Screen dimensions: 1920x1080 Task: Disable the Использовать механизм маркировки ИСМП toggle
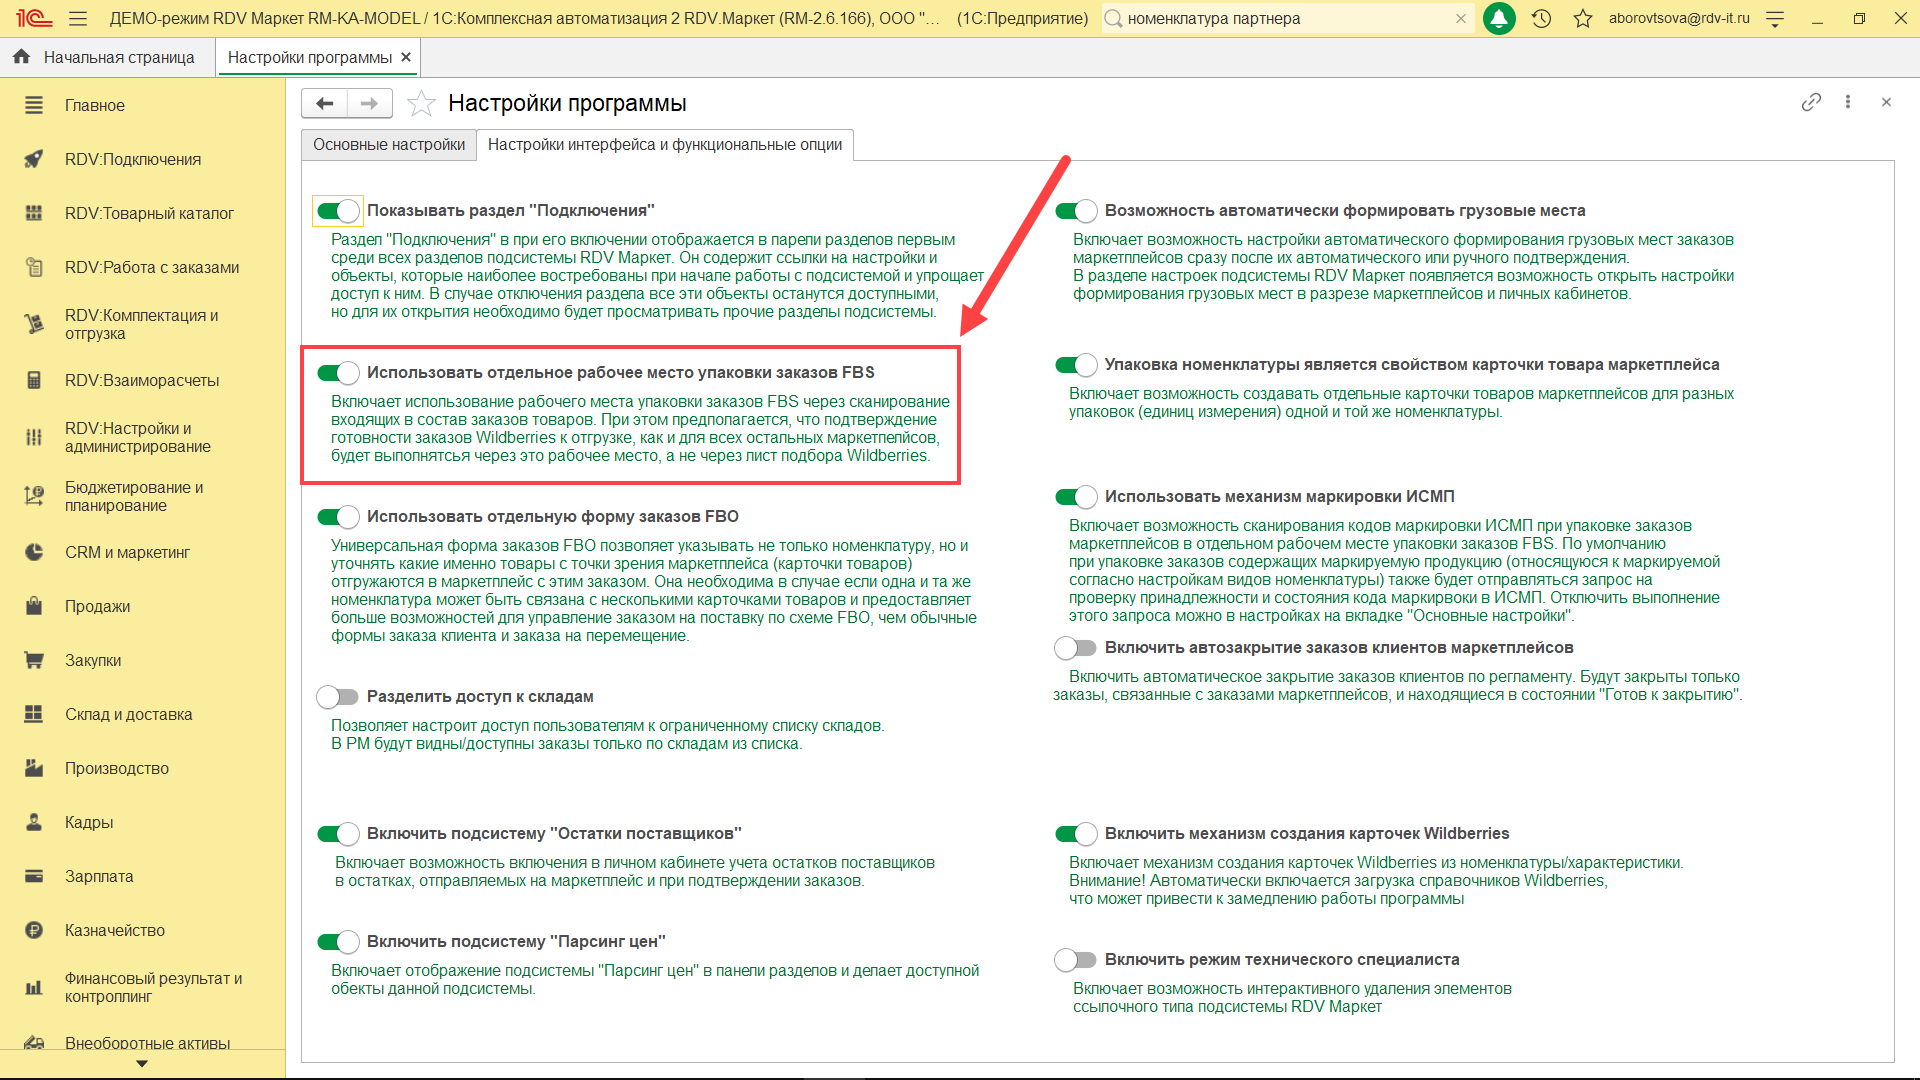tap(1076, 497)
